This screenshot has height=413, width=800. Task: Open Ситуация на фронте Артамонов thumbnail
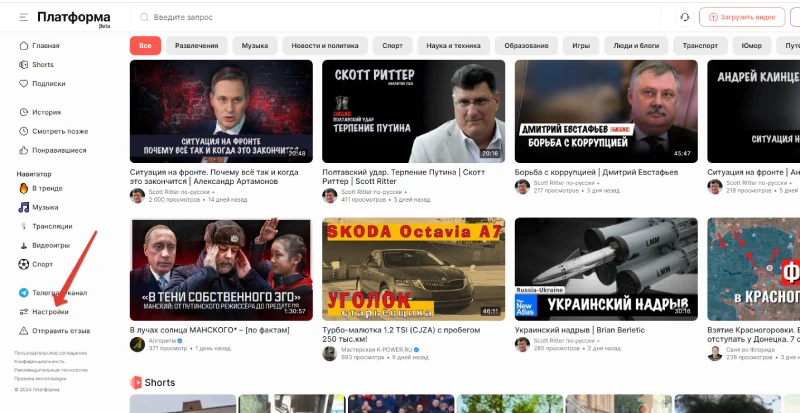[221, 111]
